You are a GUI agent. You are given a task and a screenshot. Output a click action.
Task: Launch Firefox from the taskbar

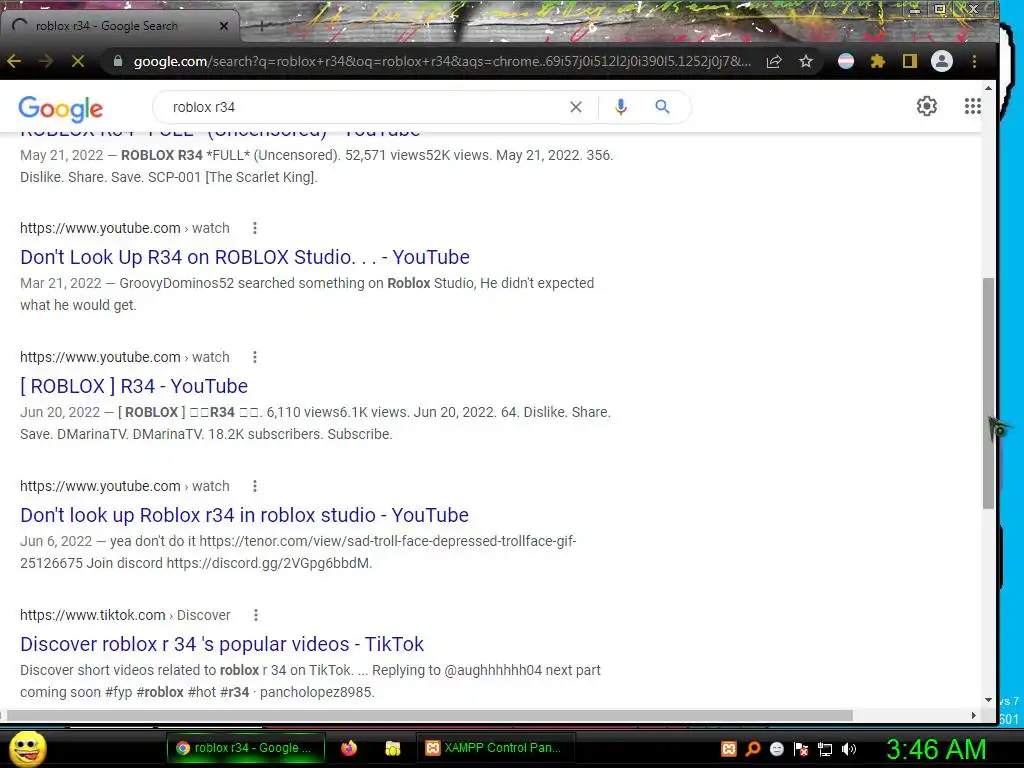pos(349,748)
